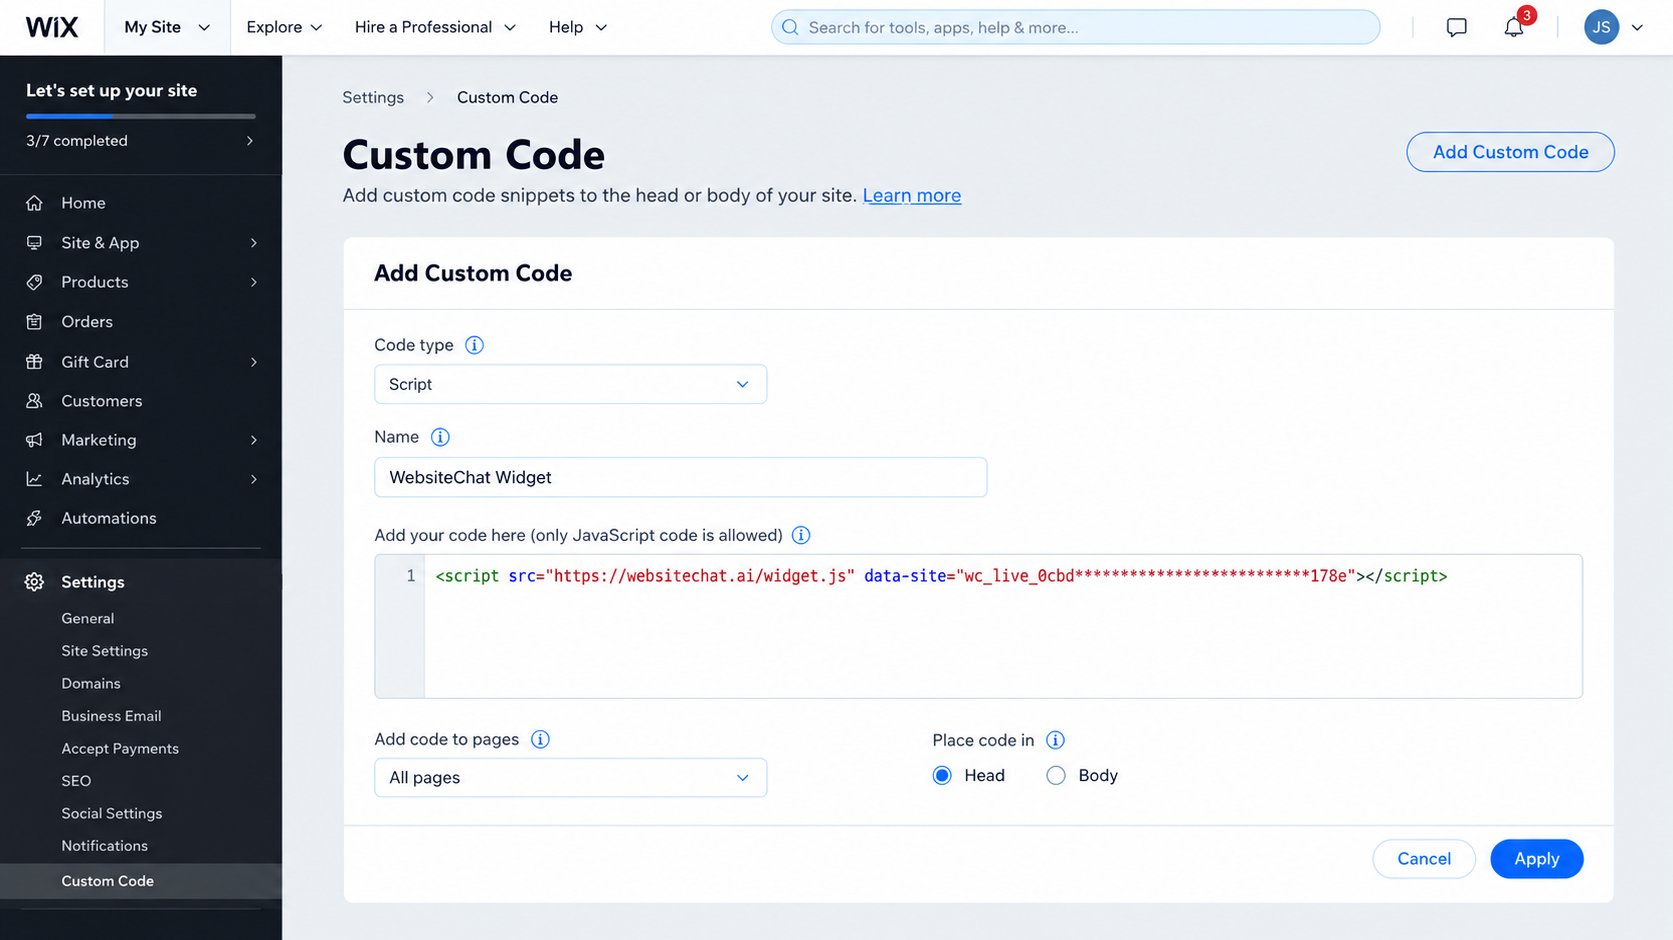Open the Learn more link
The width and height of the screenshot is (1673, 940).
(912, 196)
